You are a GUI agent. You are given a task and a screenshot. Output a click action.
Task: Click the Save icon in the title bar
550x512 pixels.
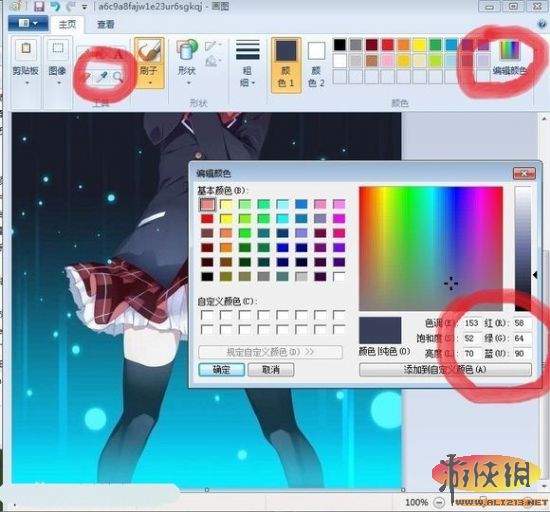click(x=39, y=6)
